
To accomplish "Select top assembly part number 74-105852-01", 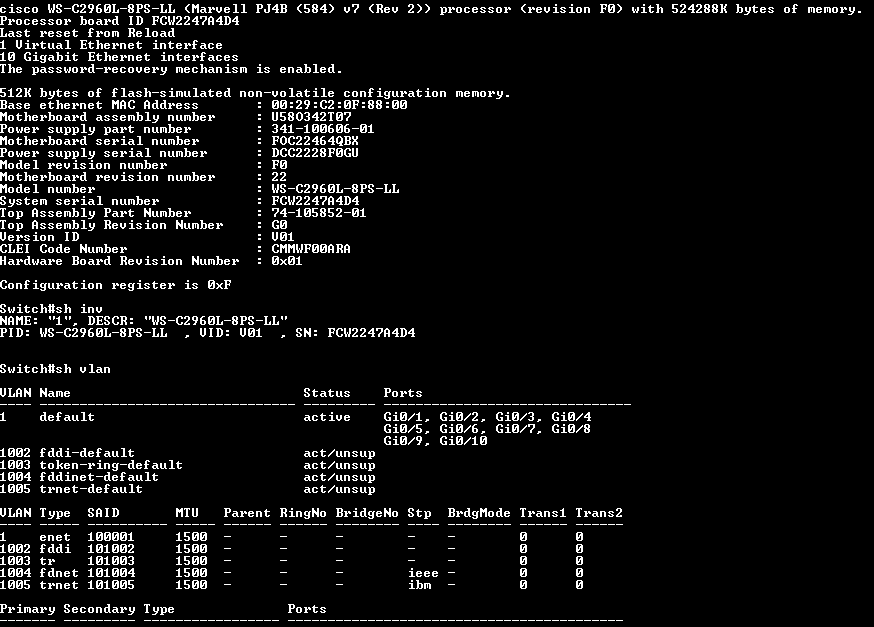I will [x=319, y=213].
